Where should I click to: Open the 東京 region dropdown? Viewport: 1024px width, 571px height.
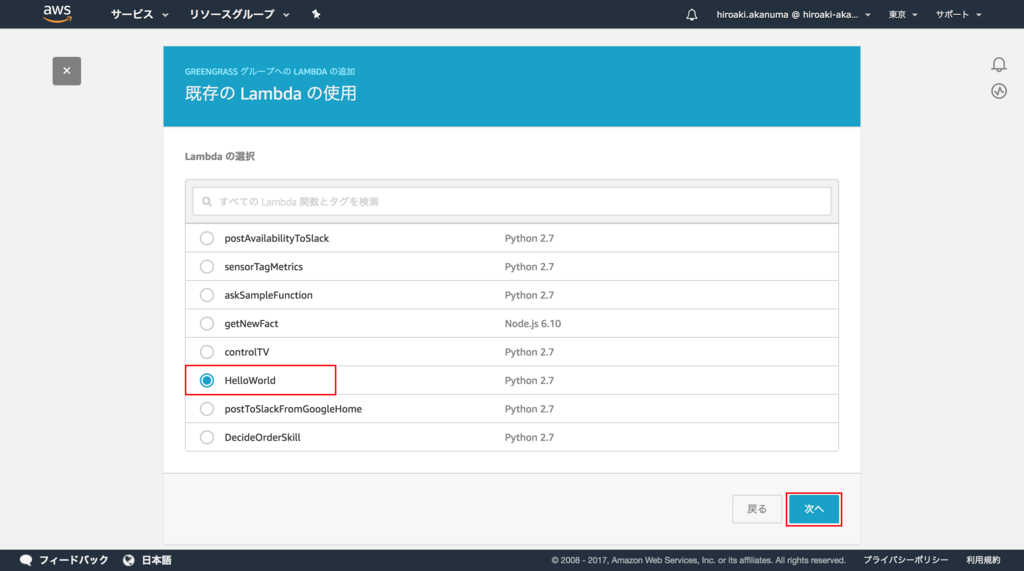click(x=903, y=14)
